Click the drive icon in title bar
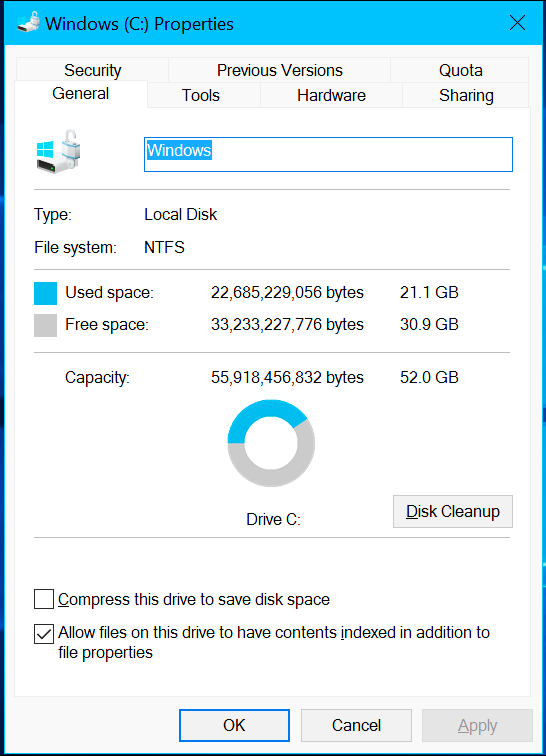The width and height of the screenshot is (546, 756). tap(28, 23)
